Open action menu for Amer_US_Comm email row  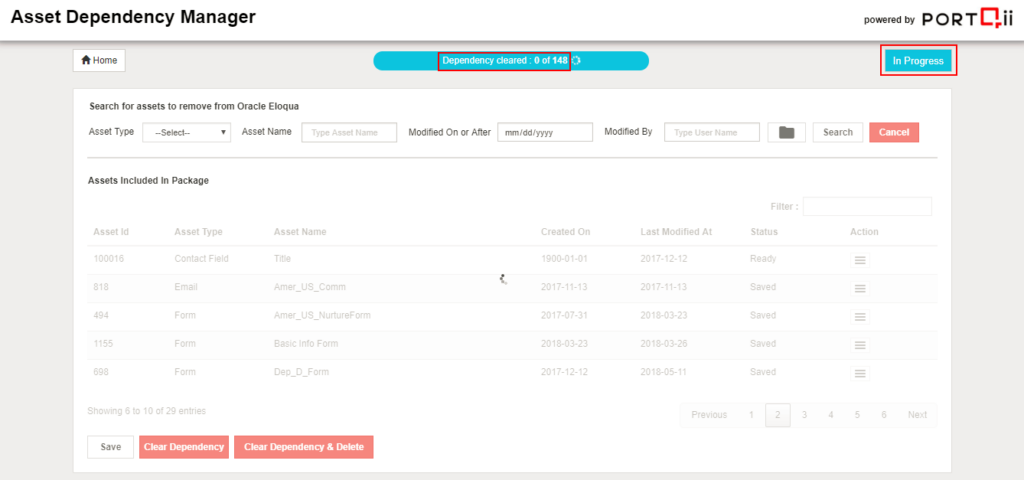(859, 288)
